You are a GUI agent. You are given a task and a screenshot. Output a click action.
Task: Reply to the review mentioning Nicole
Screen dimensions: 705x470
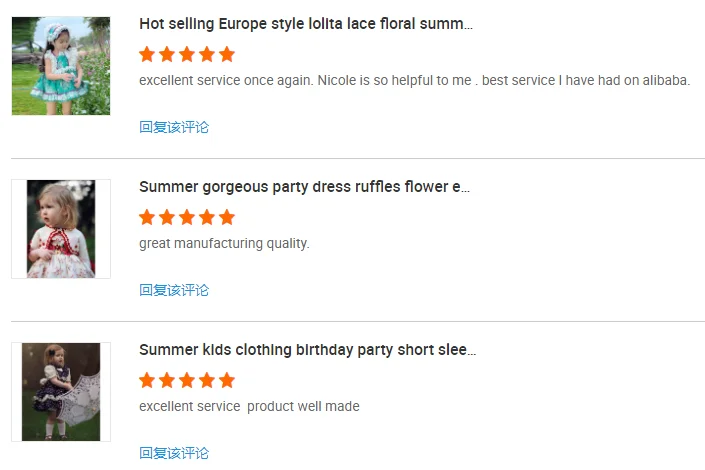[x=174, y=127]
